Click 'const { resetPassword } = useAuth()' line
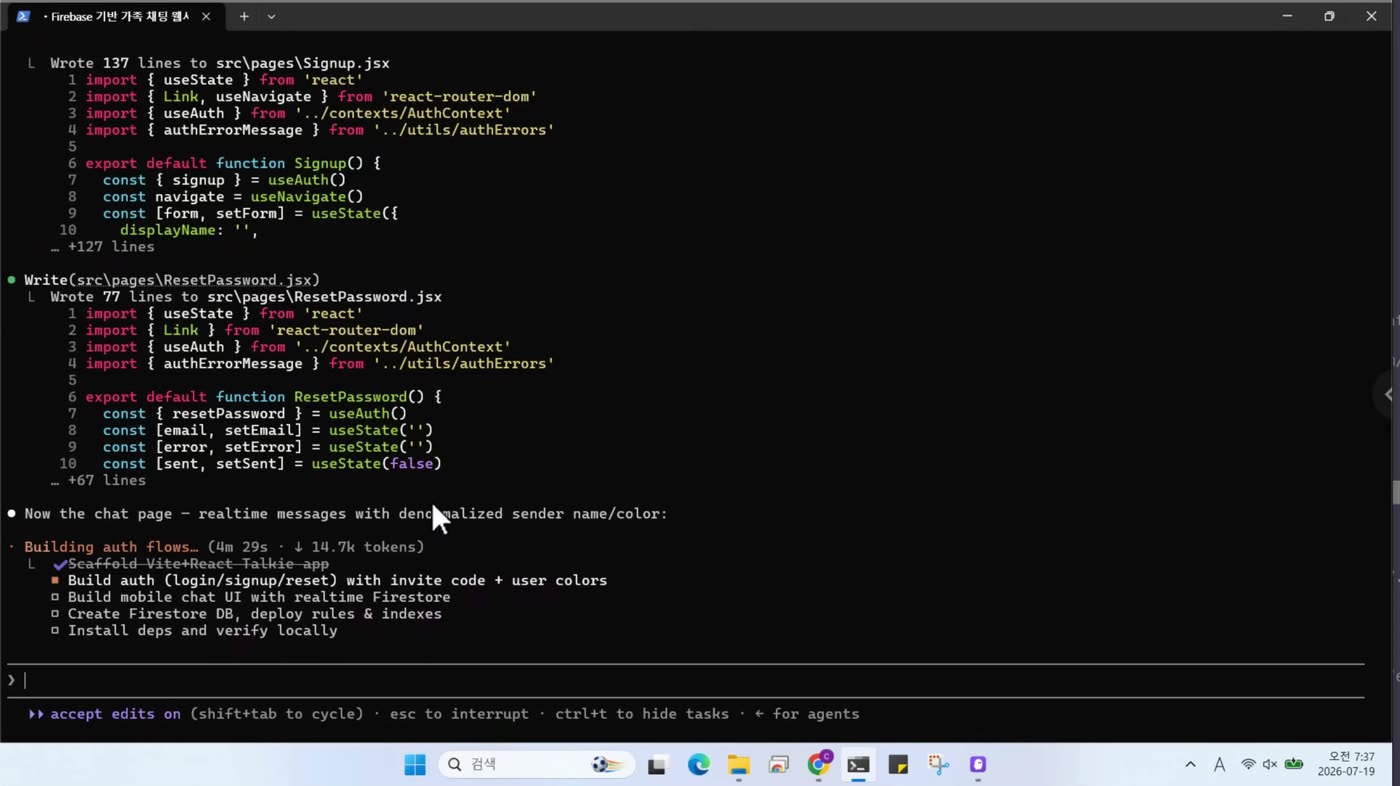This screenshot has height=786, width=1400. click(255, 414)
